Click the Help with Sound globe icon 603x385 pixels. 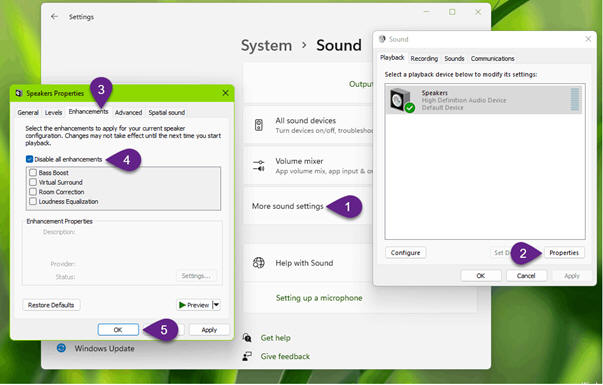click(258, 263)
